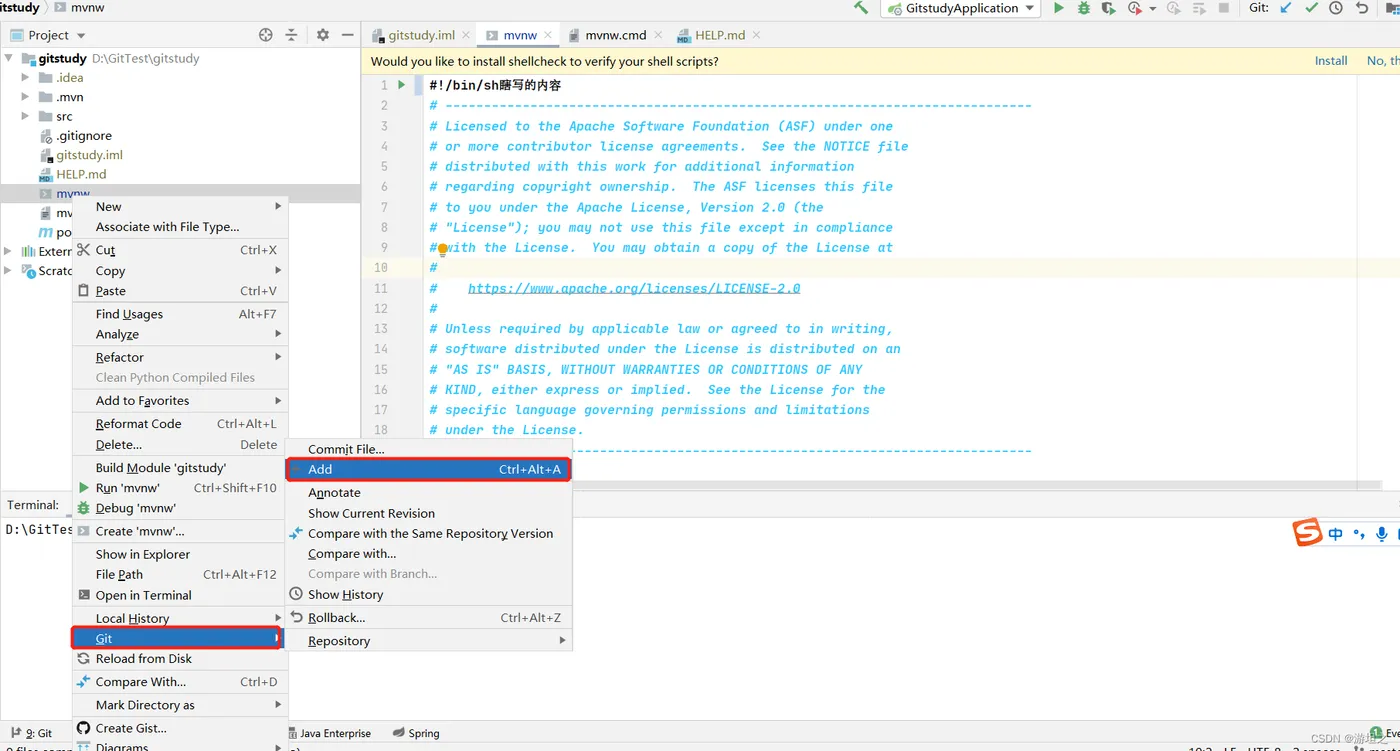Screen dimensions: 1400x751
Task: Select Show Current Revision menu item
Action: (x=428, y=513)
